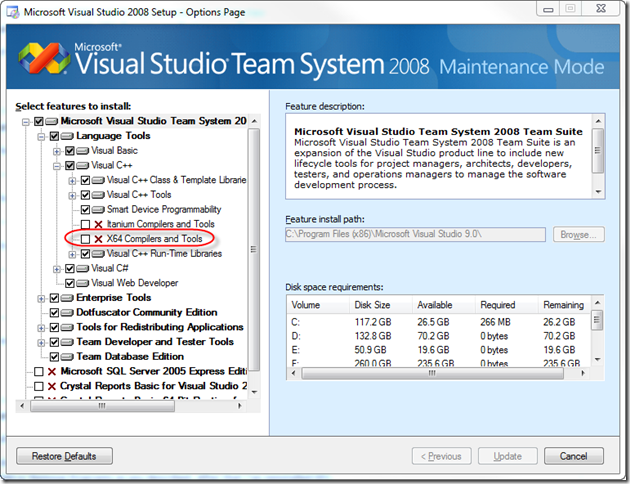
Task: Click the Feature install path field
Action: pos(415,234)
